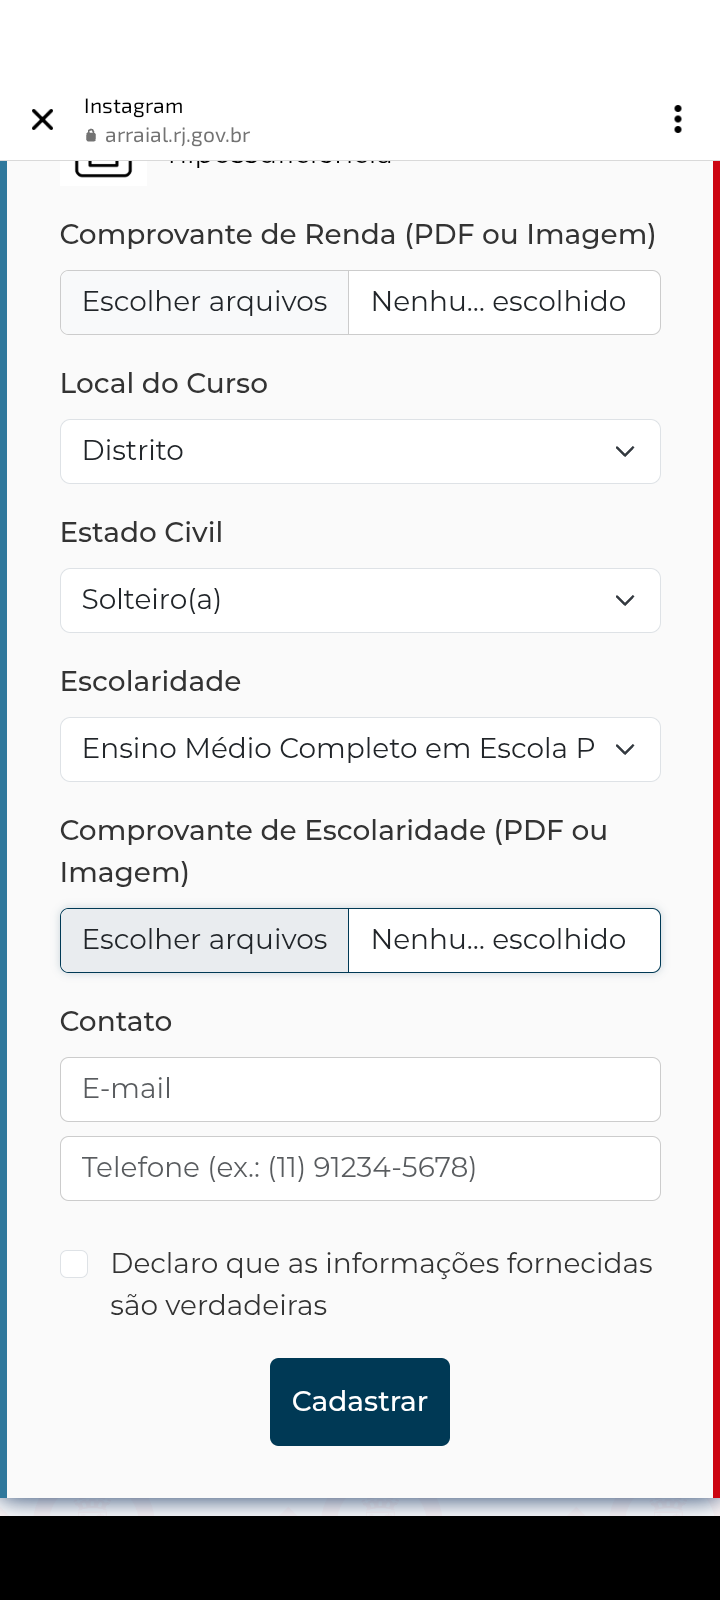Expand the Local do Curso dropdown
This screenshot has width=720, height=1600.
click(360, 451)
